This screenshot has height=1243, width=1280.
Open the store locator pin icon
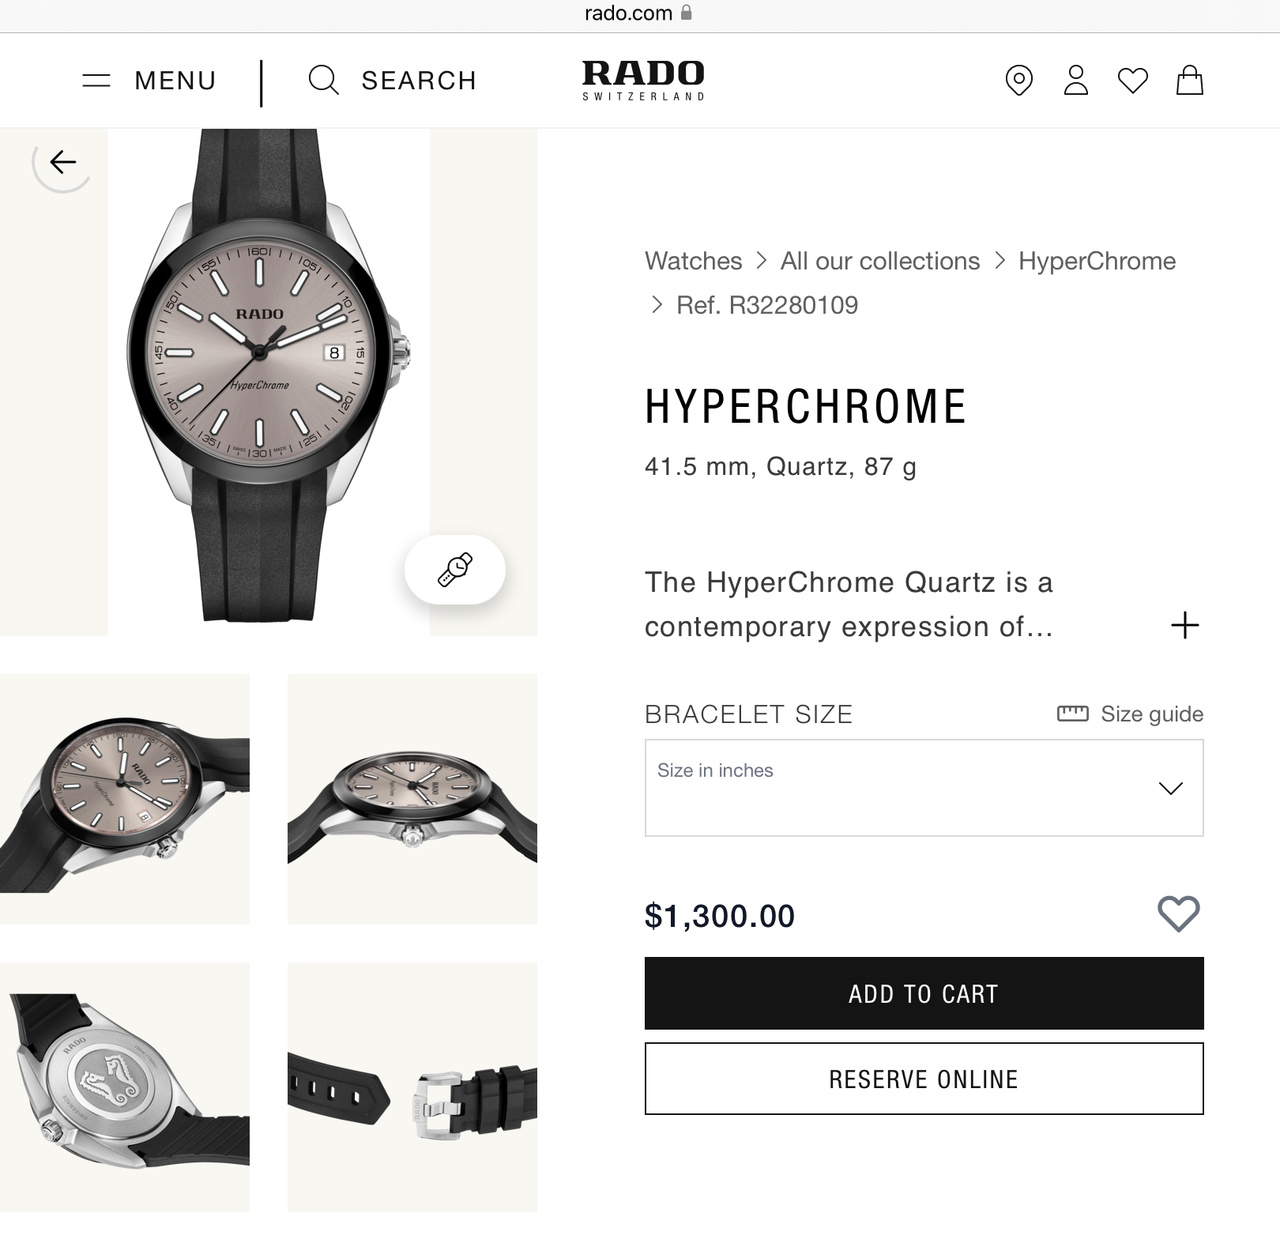[x=1018, y=80]
